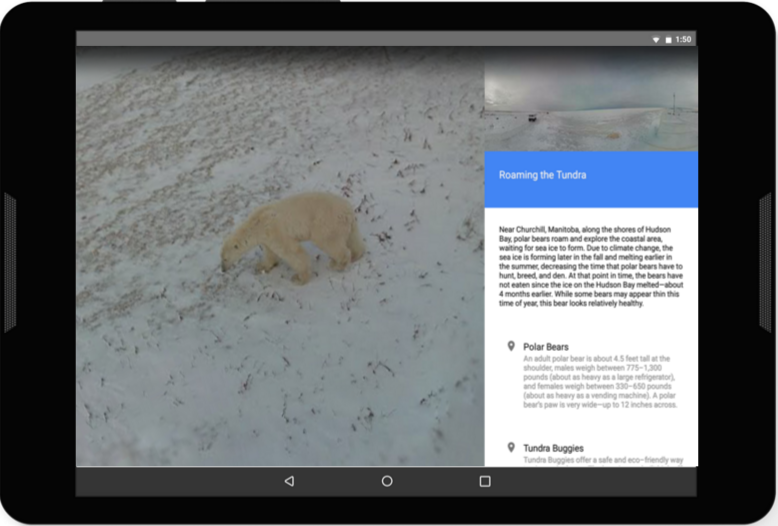Tap the Roaming the Tundra blue header
Image resolution: width=778 pixels, height=526 pixels.
(591, 175)
